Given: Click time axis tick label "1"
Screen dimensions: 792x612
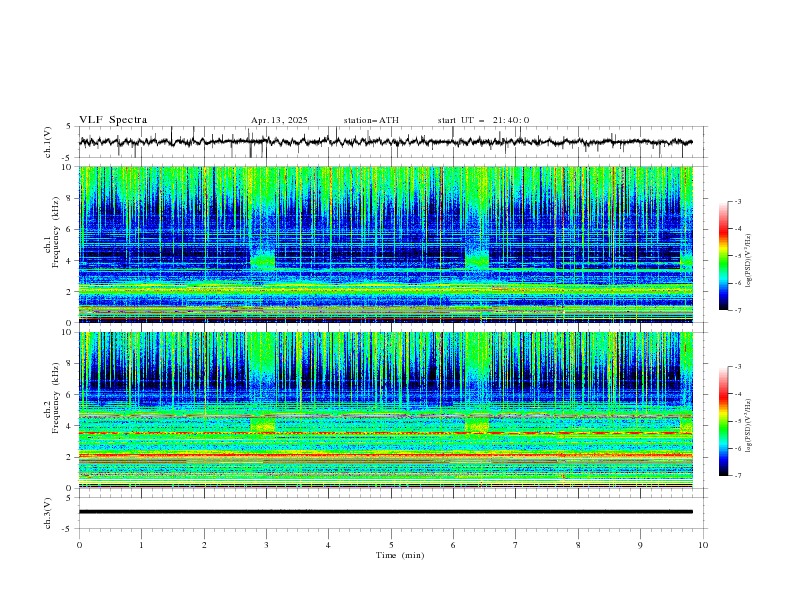Looking at the screenshot, I should pyautogui.click(x=141, y=545).
